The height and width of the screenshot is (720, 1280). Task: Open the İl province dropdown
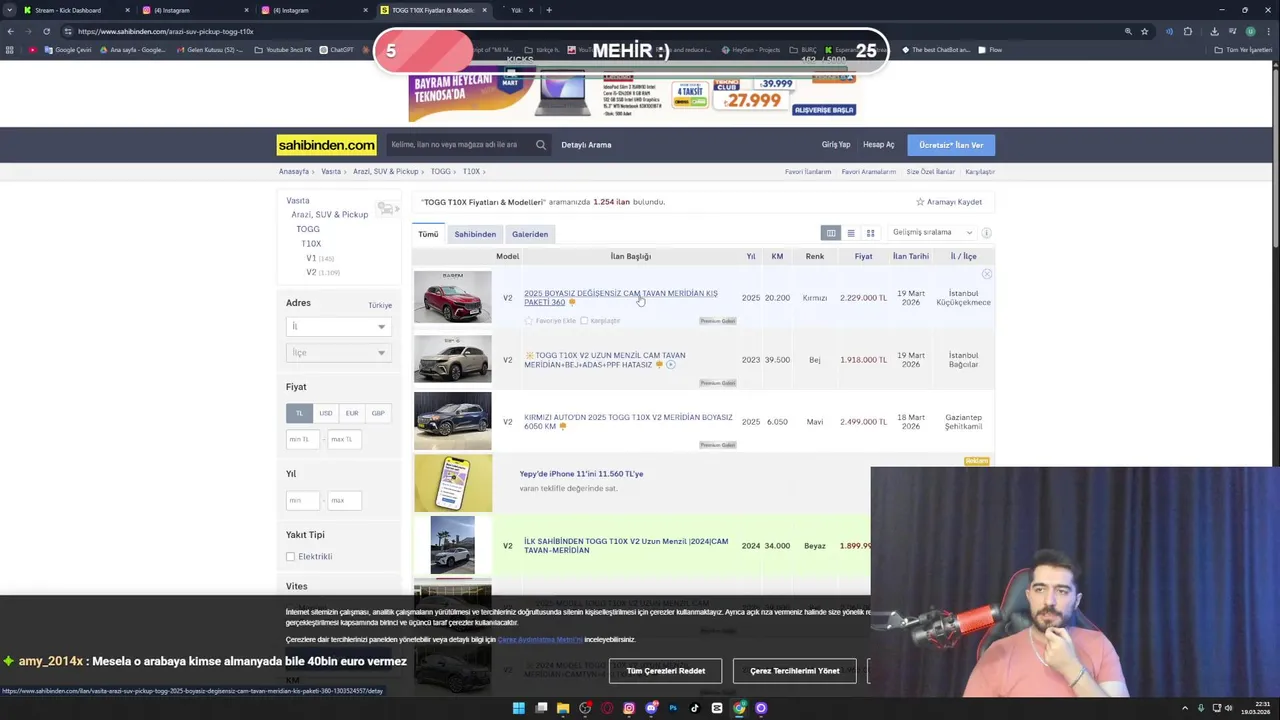coord(338,327)
